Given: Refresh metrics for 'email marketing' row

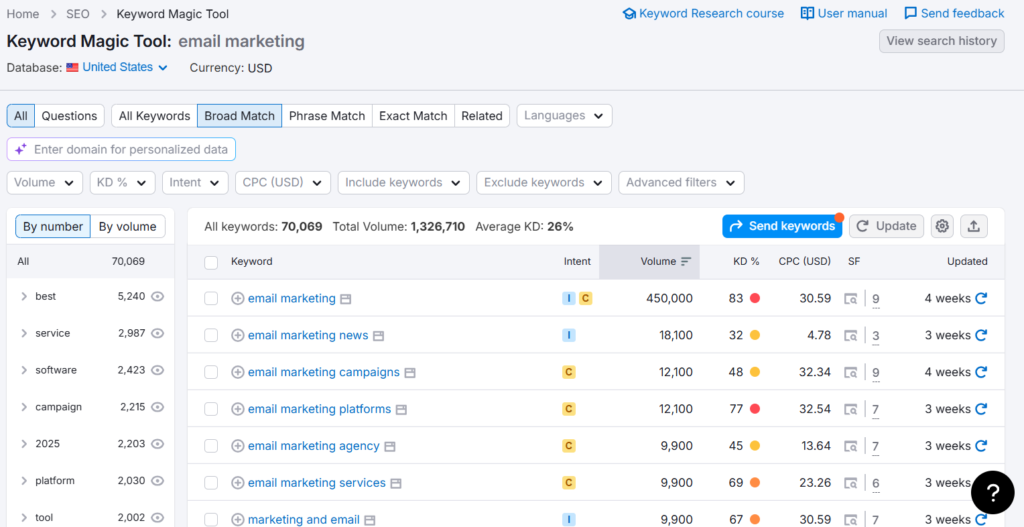Looking at the screenshot, I should coord(981,298).
